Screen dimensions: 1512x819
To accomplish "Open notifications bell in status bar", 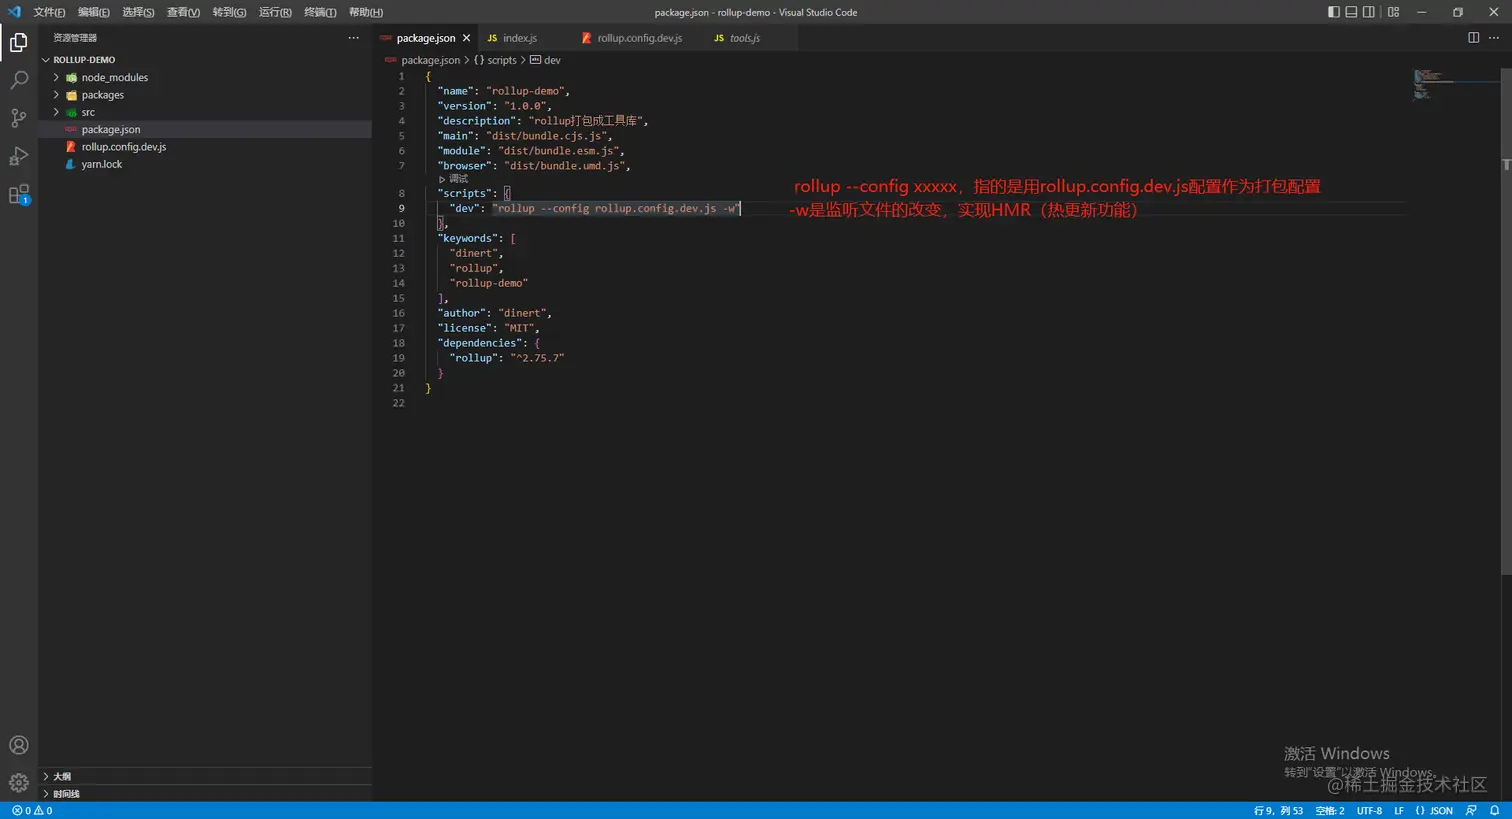I will 1495,811.
